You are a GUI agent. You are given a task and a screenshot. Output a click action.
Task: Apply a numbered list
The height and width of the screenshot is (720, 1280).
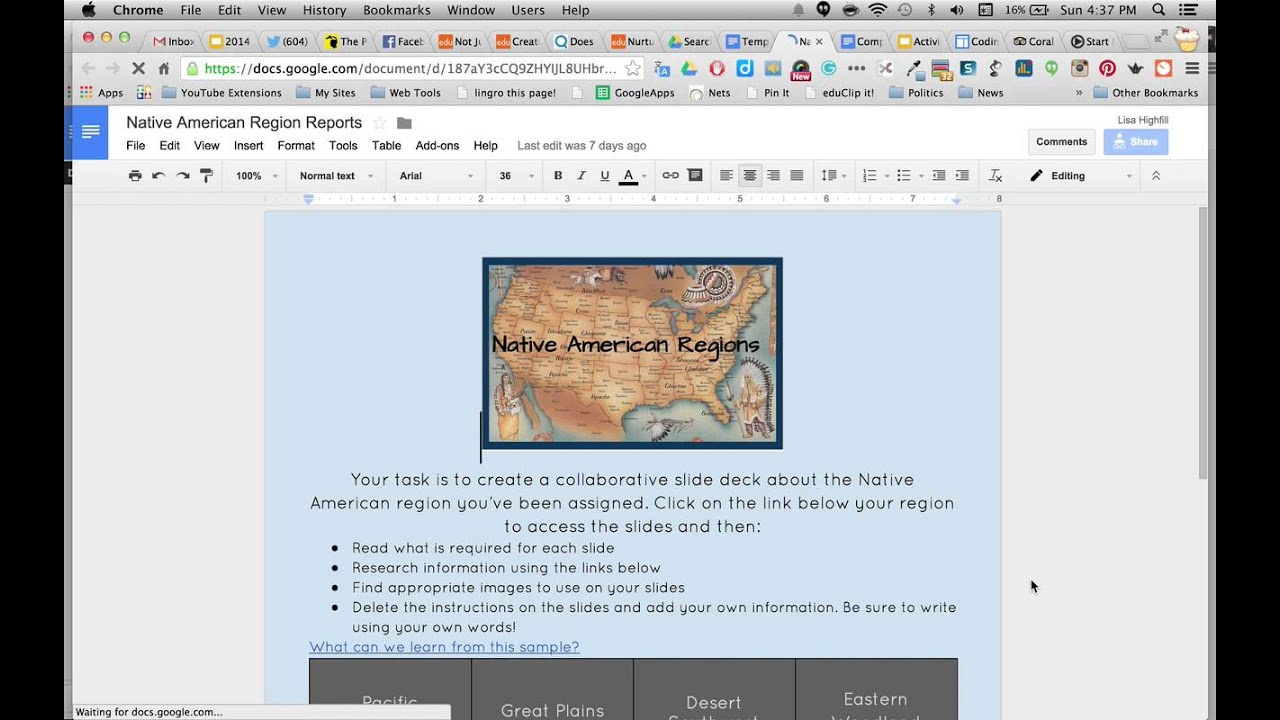point(869,175)
